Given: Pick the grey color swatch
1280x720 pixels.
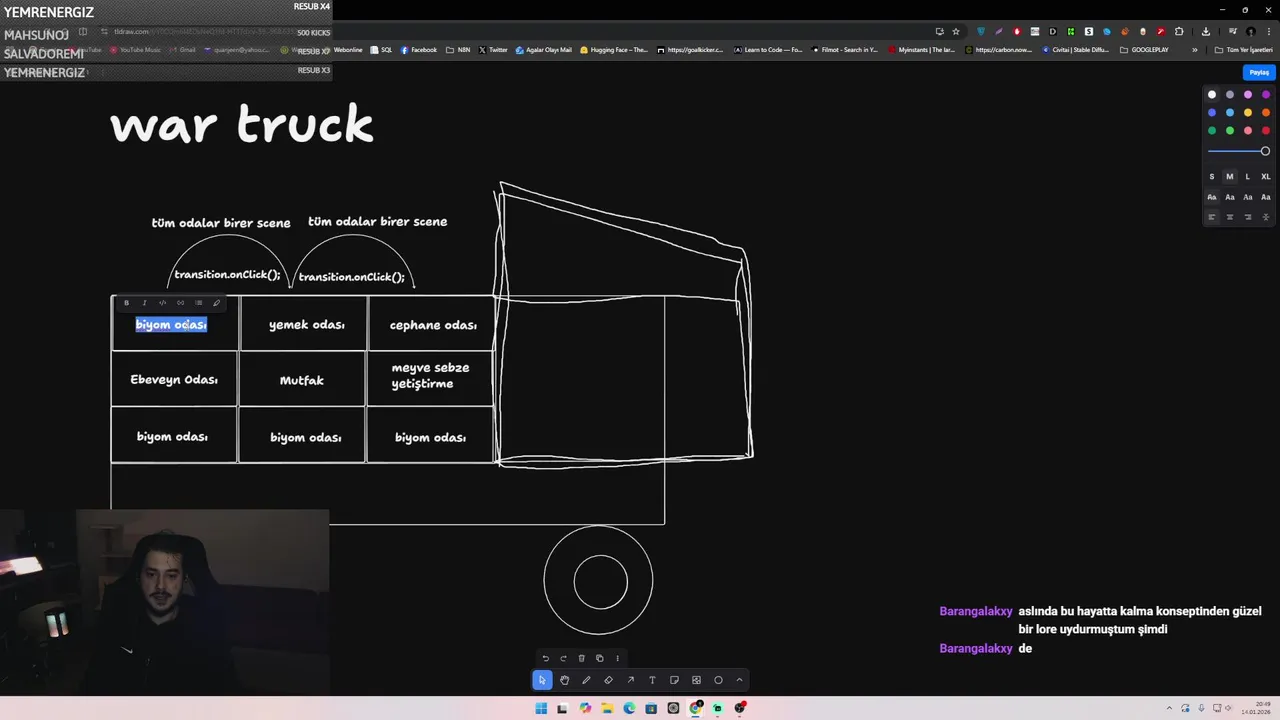Looking at the screenshot, I should tap(1230, 95).
